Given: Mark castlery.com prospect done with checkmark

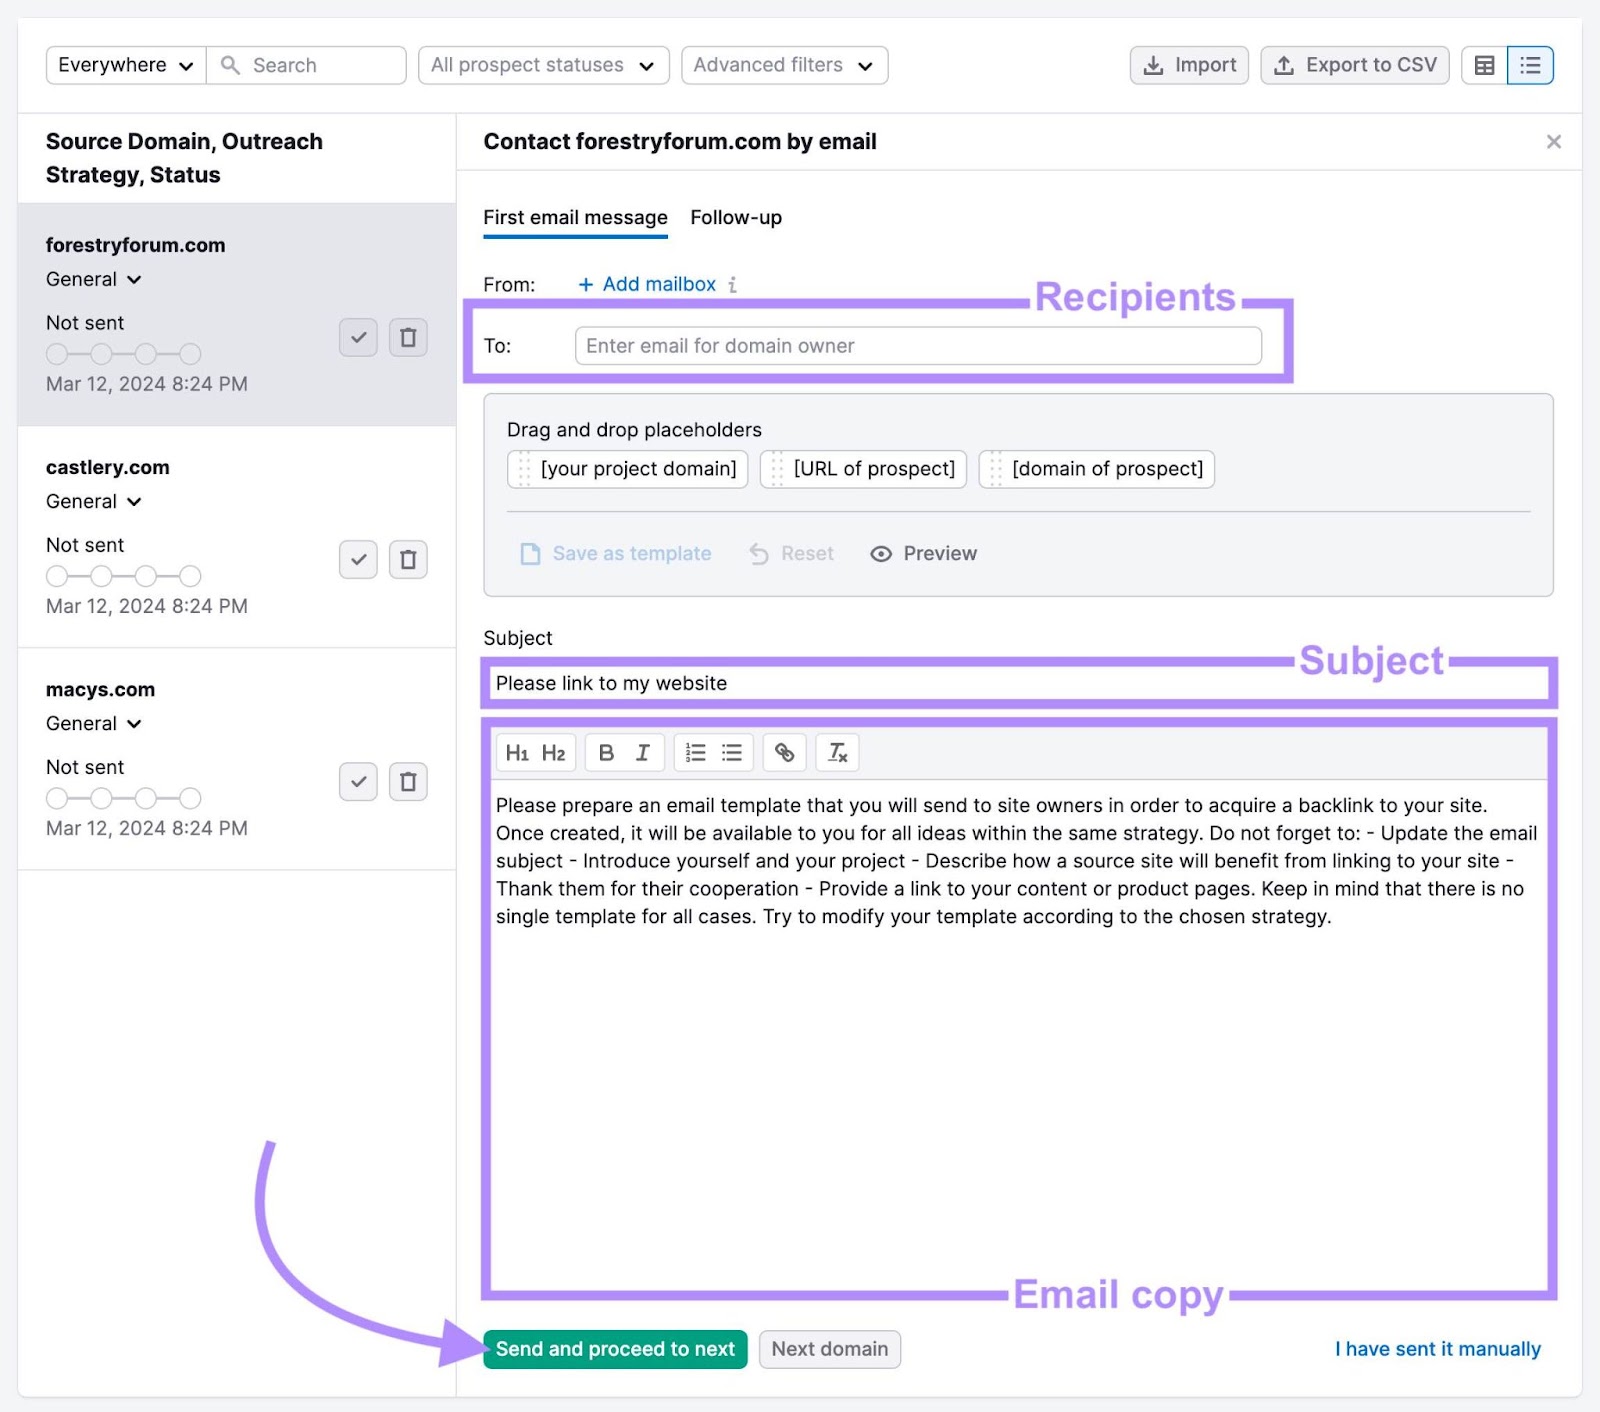Looking at the screenshot, I should (358, 559).
